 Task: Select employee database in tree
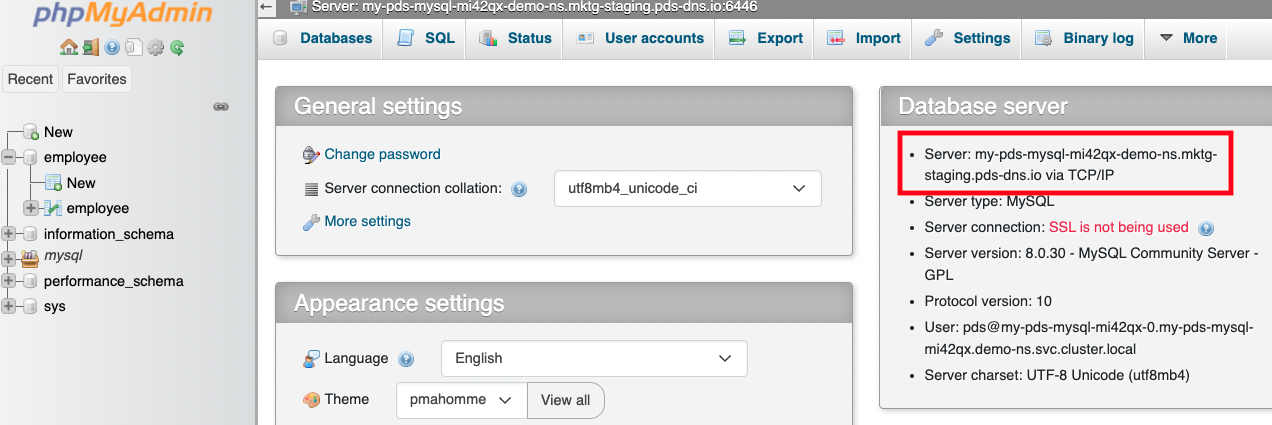click(x=75, y=157)
